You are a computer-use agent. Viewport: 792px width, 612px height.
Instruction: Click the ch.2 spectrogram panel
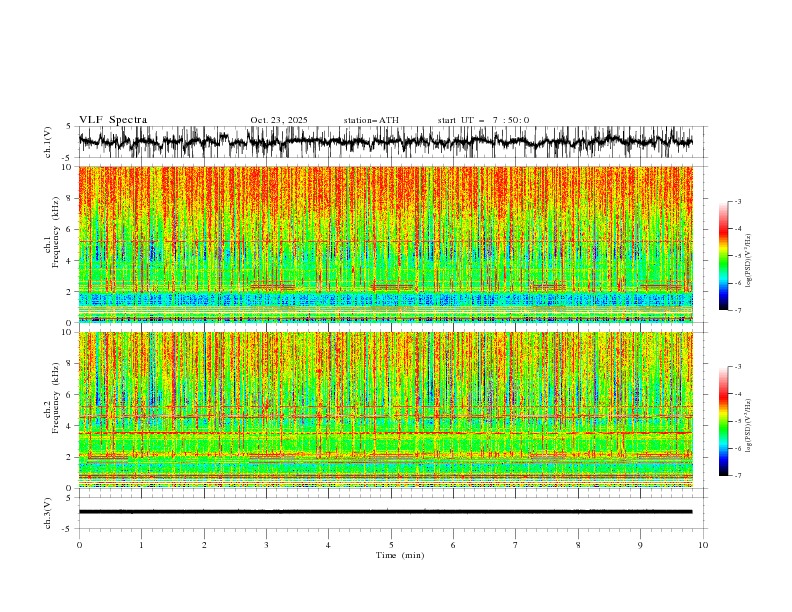(385, 410)
